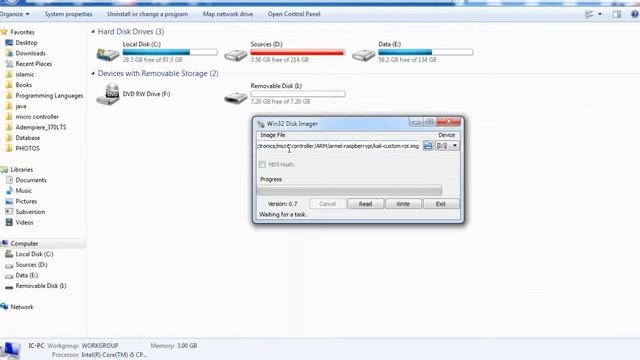Screen dimensions: 640x360
Task: Select the Removable Disk (I:) drive icon
Action: pyautogui.click(x=236, y=98)
